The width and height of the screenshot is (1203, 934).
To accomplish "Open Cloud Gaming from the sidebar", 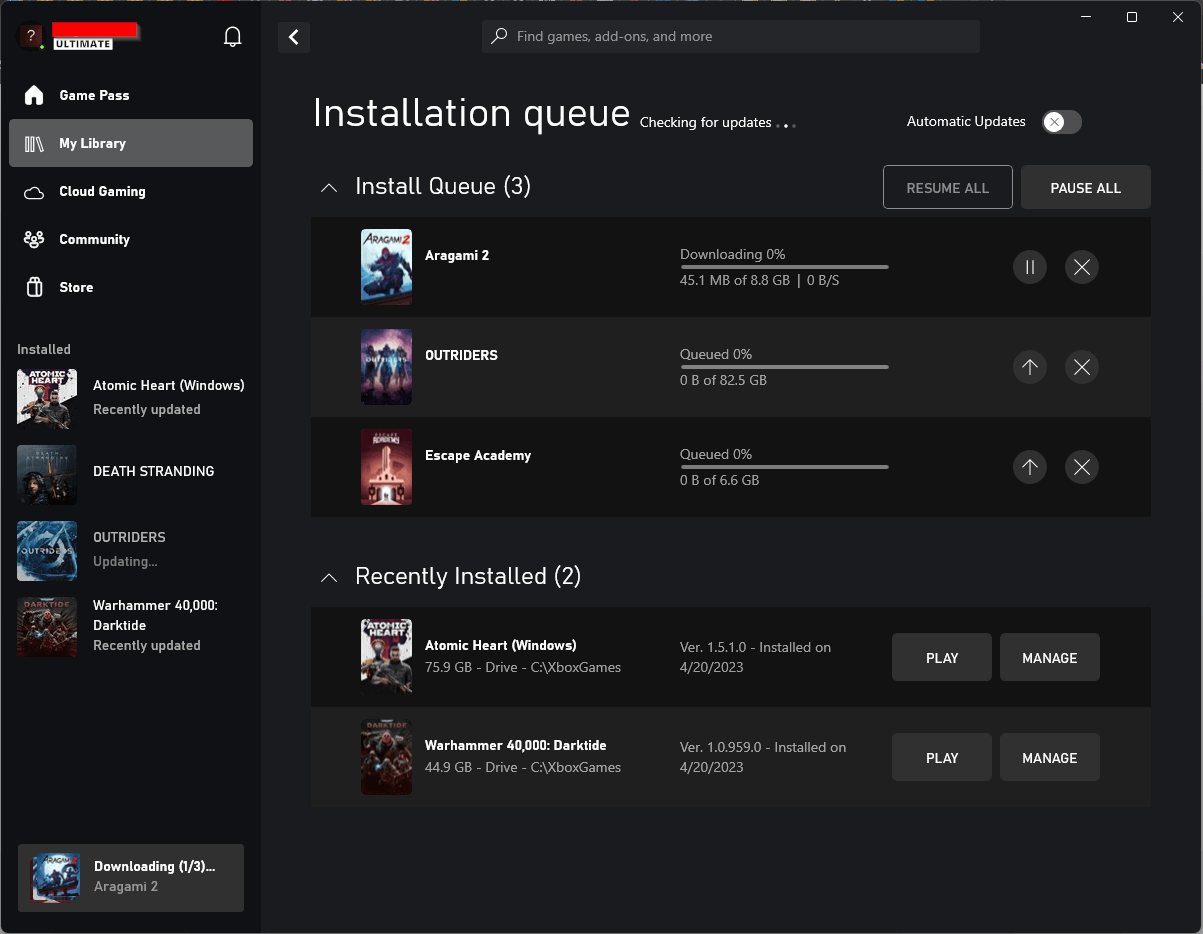I will pos(131,191).
